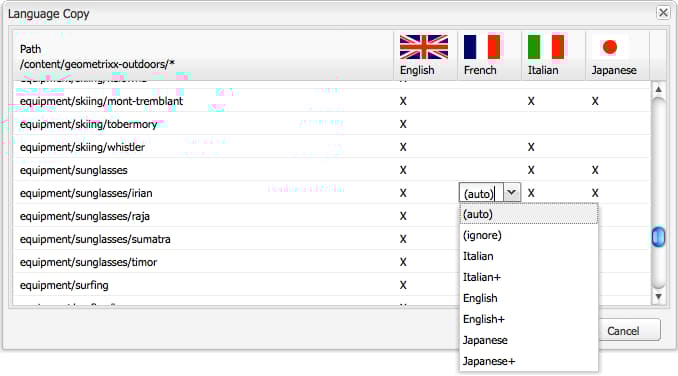The image size is (678, 376).
Task: Click the Italian flag icon
Action: pyautogui.click(x=546, y=47)
